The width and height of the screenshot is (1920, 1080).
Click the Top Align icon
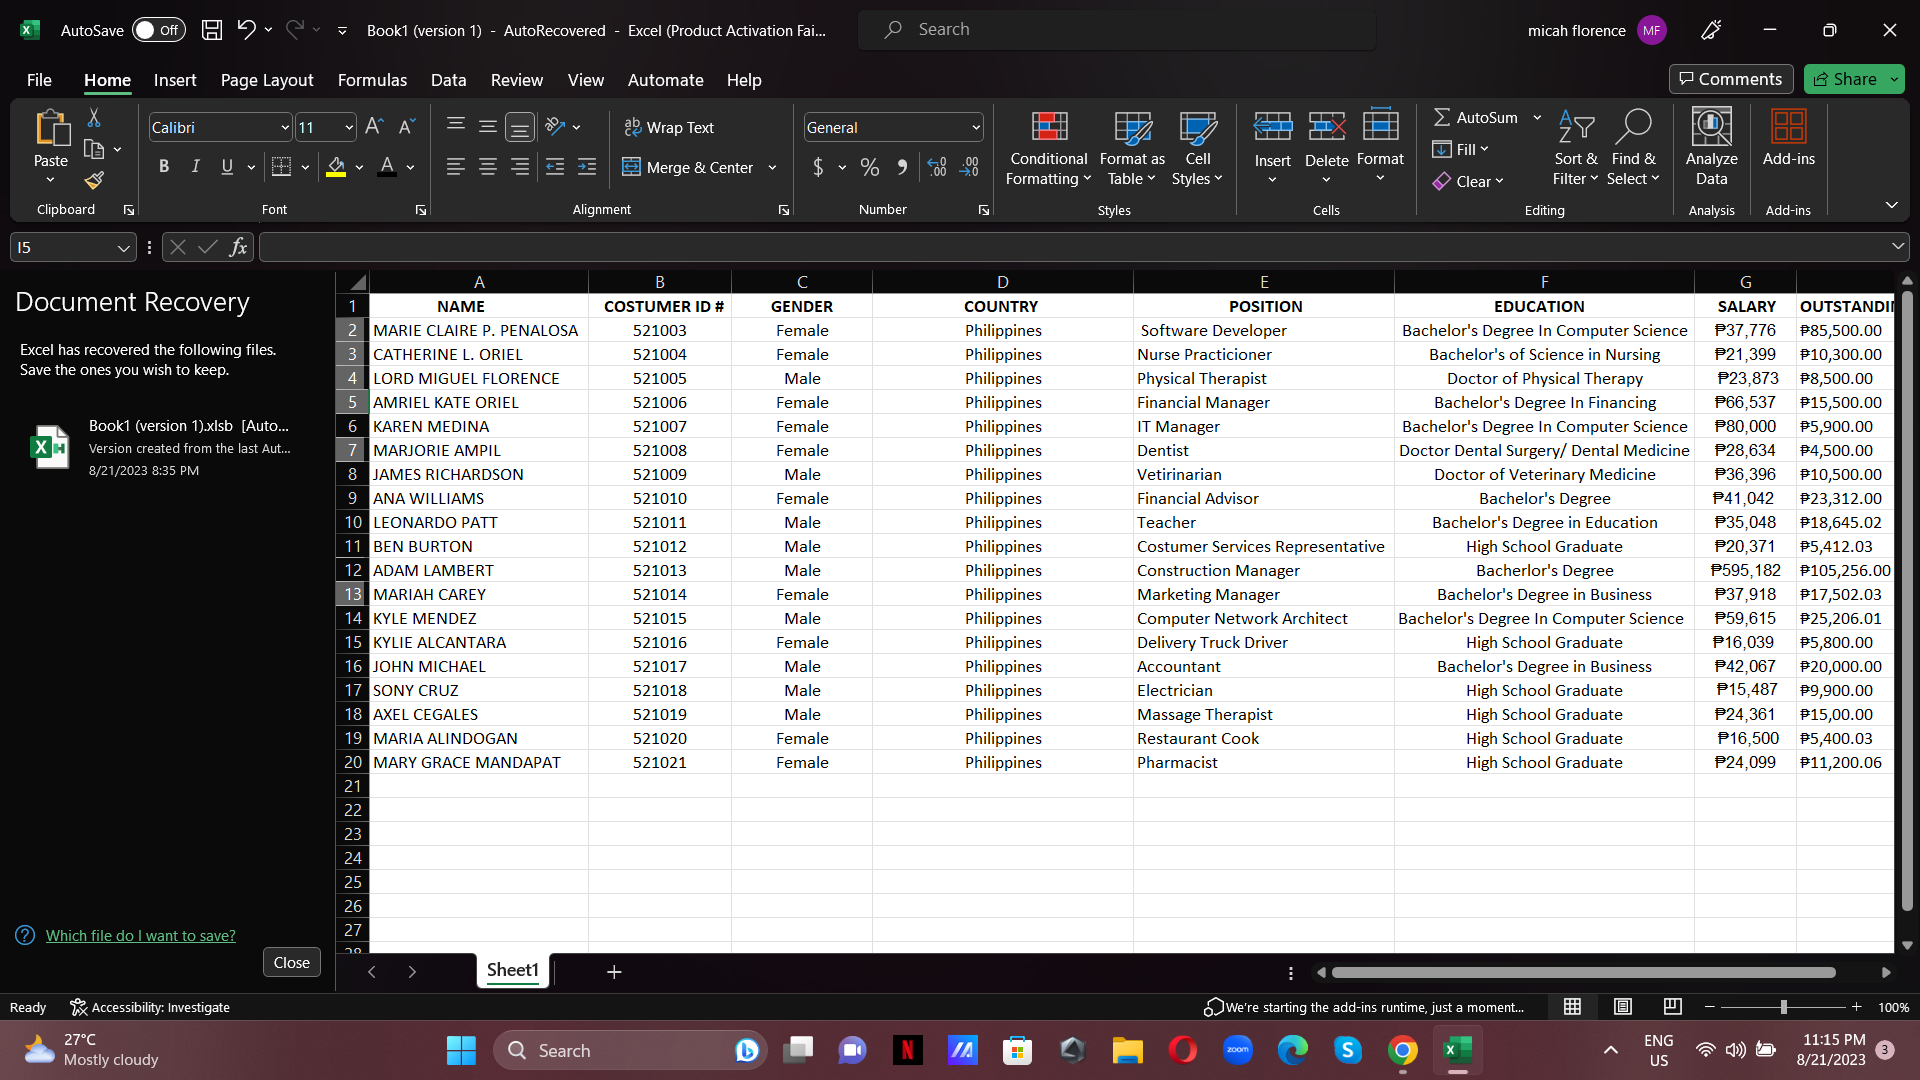pyautogui.click(x=456, y=126)
